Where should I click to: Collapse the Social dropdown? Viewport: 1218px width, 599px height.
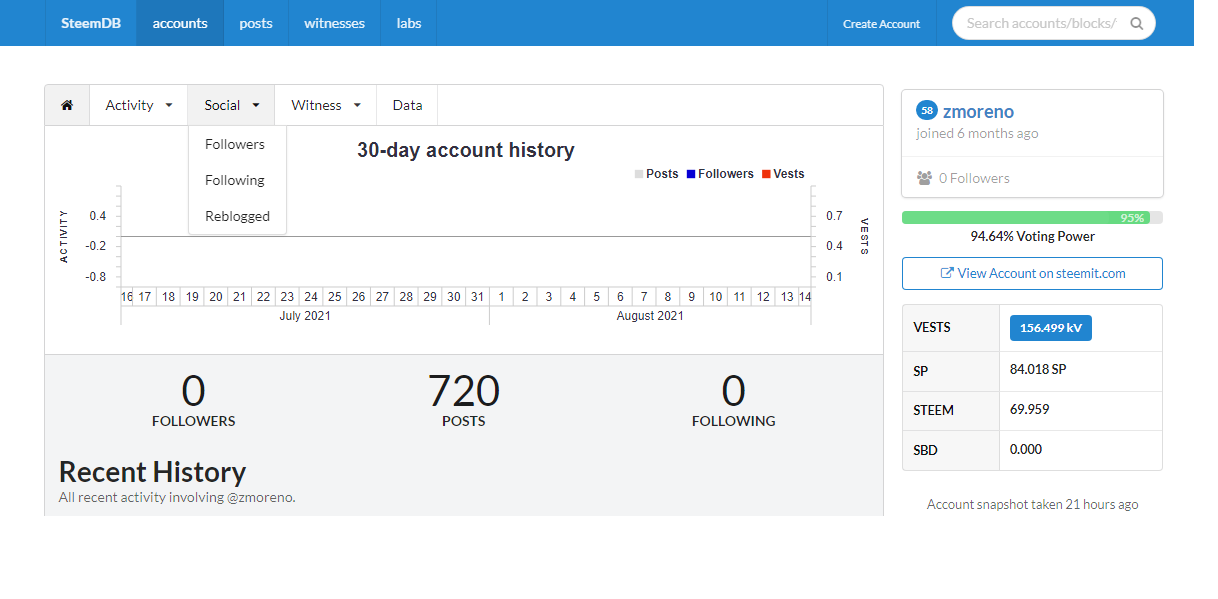coord(232,105)
